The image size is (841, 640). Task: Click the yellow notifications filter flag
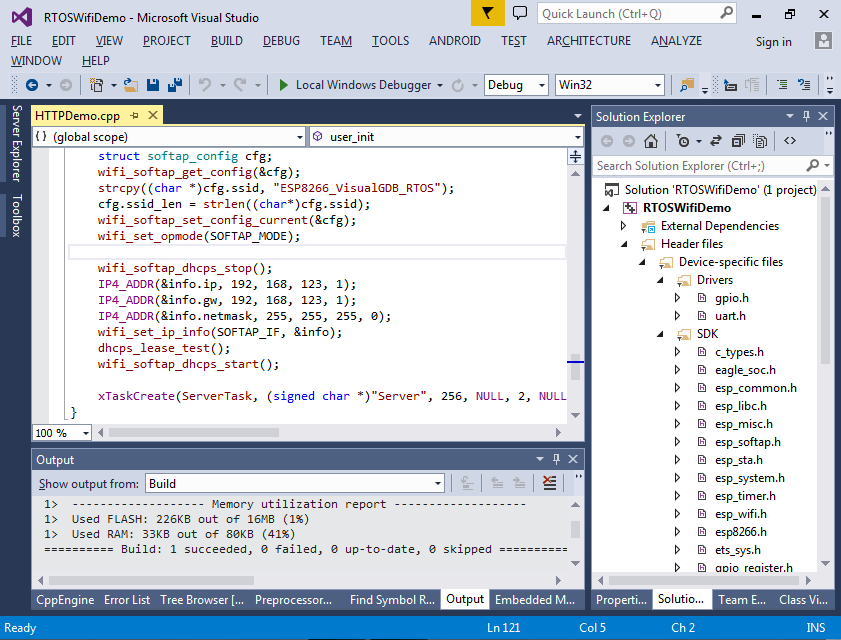click(x=488, y=13)
